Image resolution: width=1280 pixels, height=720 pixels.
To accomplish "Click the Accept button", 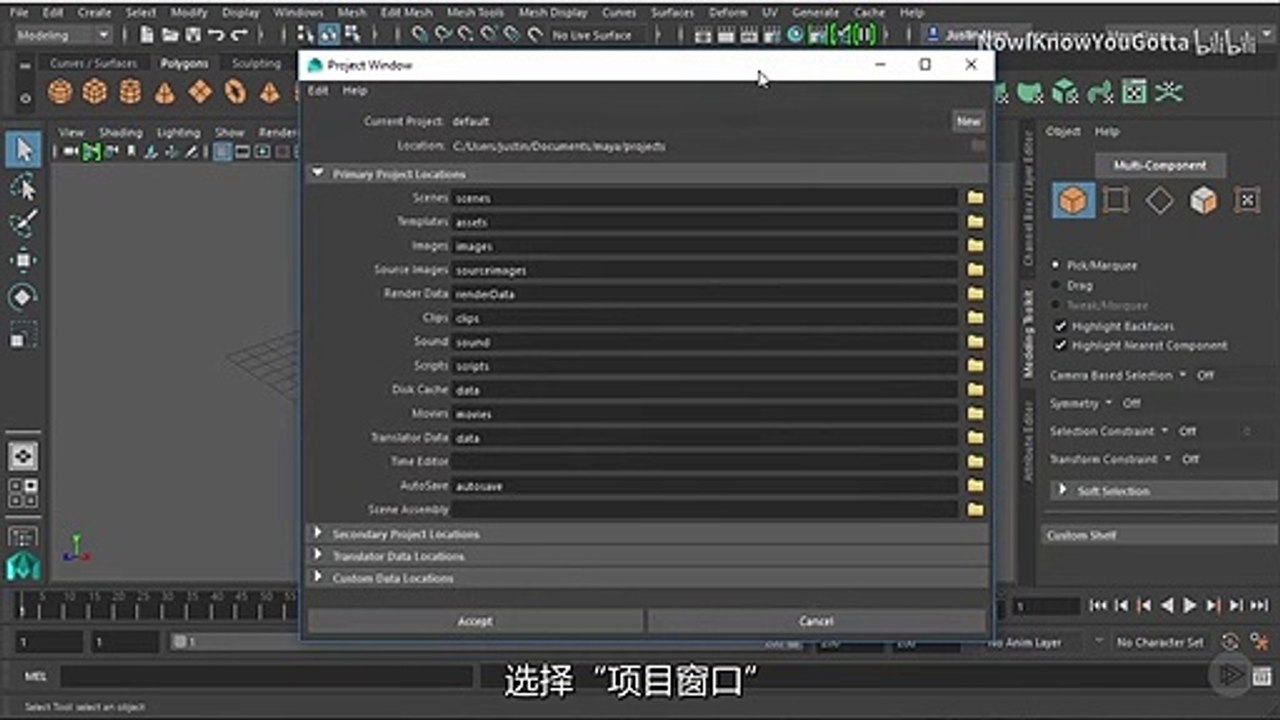I will [475, 621].
